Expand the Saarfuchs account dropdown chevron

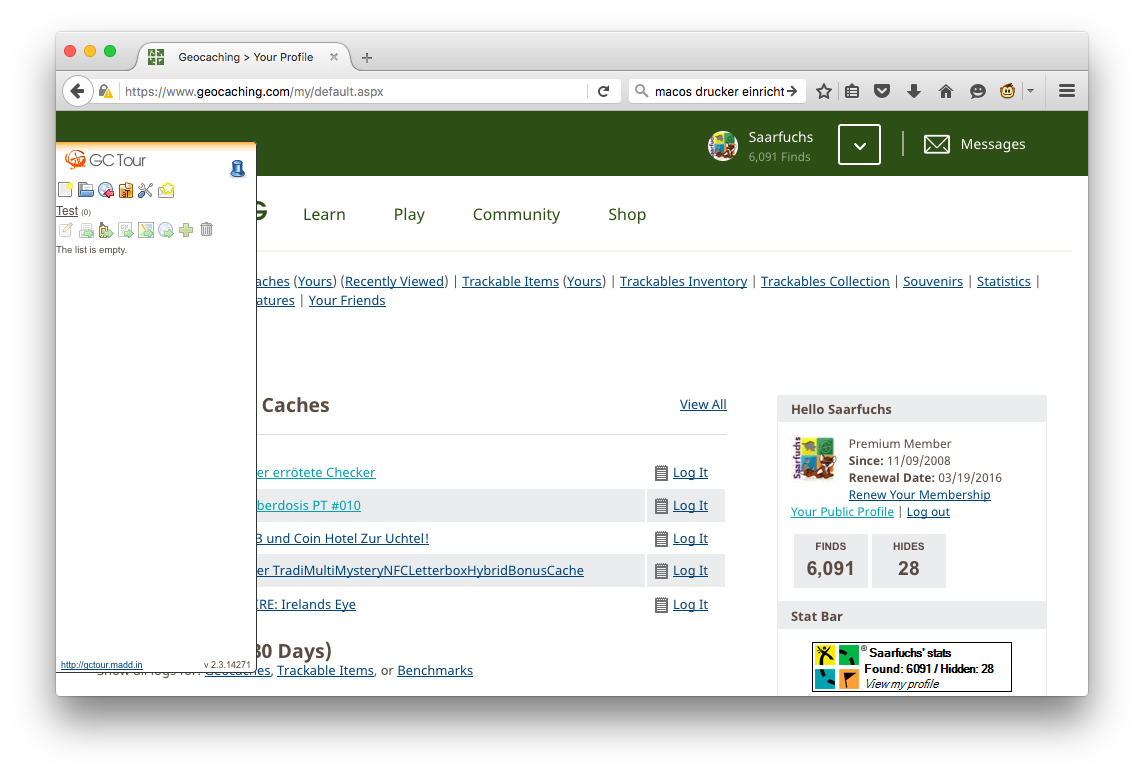point(859,144)
